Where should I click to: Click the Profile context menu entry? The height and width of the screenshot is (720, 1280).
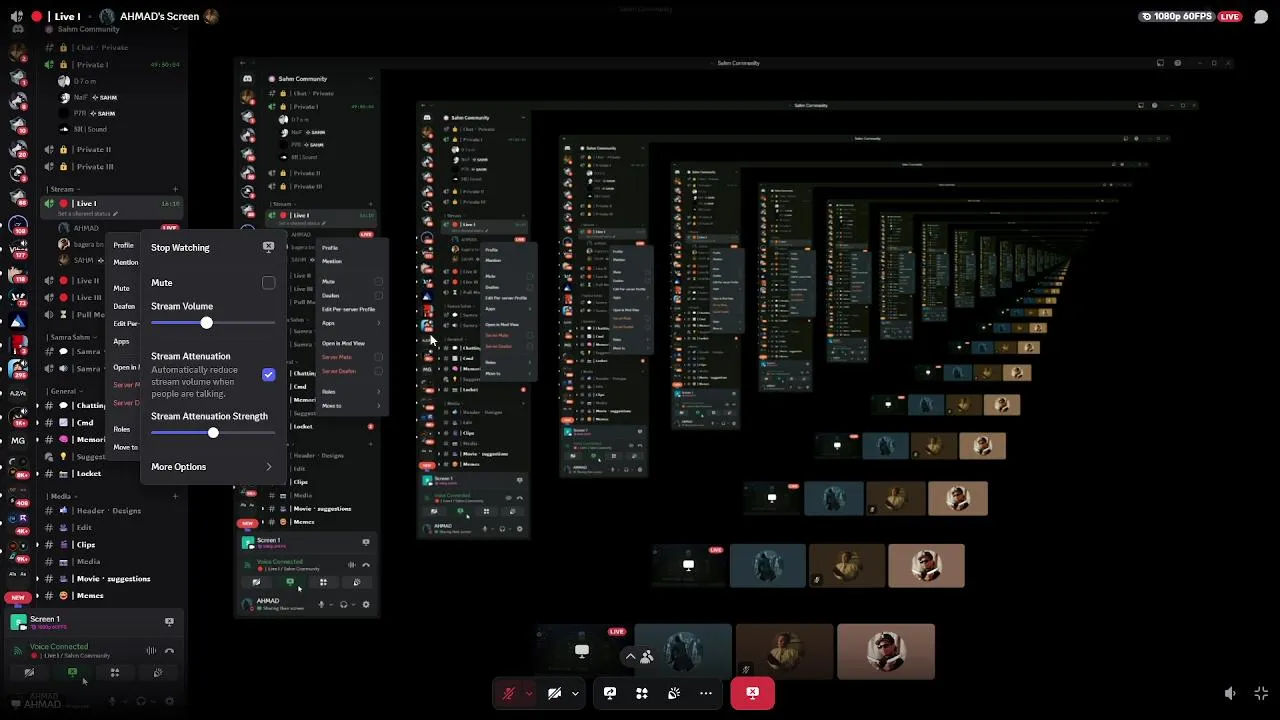[x=123, y=245]
